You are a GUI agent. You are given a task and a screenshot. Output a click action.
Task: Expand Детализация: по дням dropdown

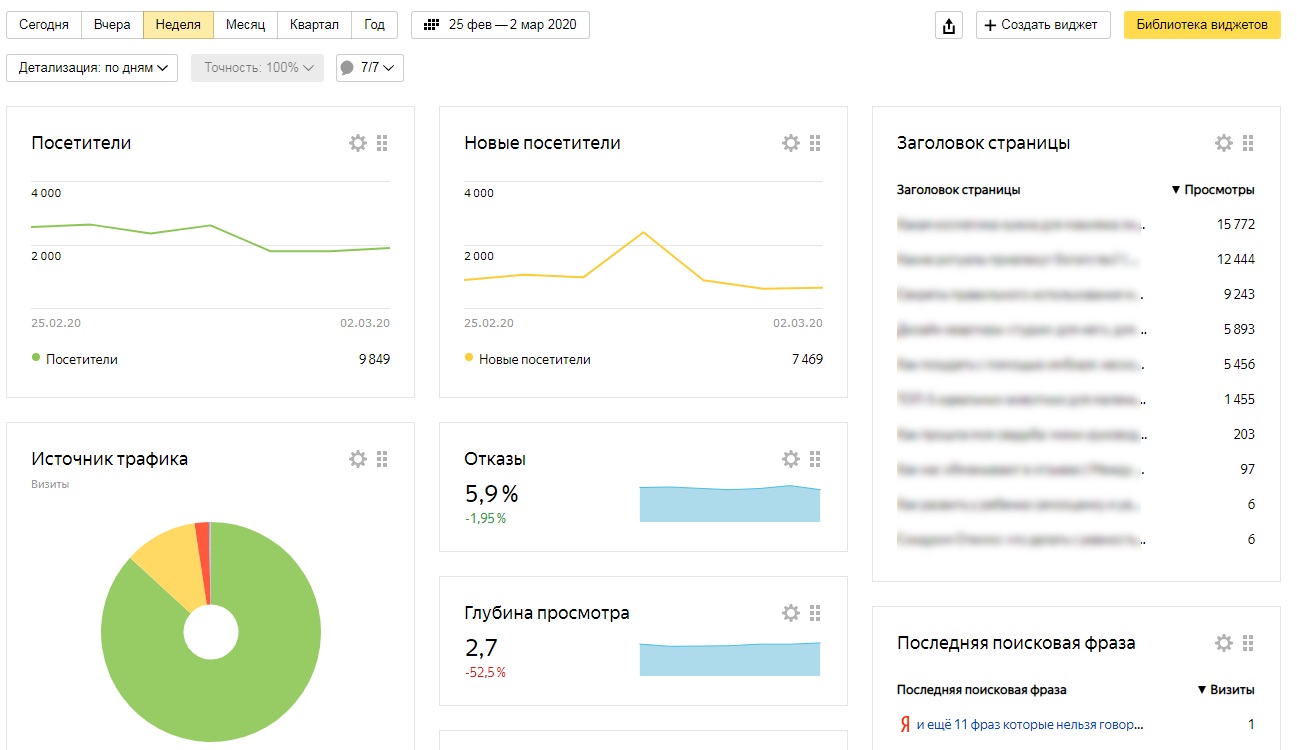(x=92, y=68)
